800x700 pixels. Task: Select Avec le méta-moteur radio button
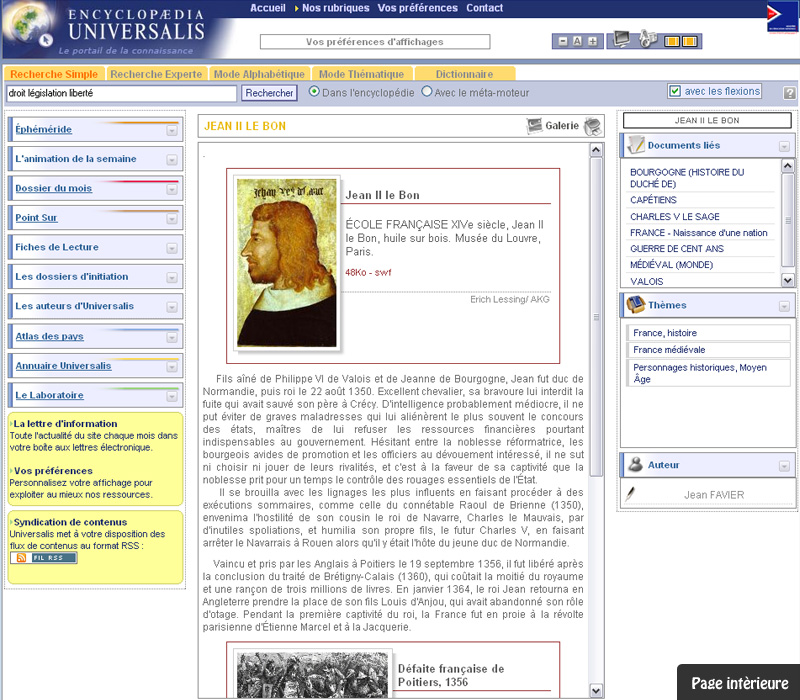[x=427, y=91]
